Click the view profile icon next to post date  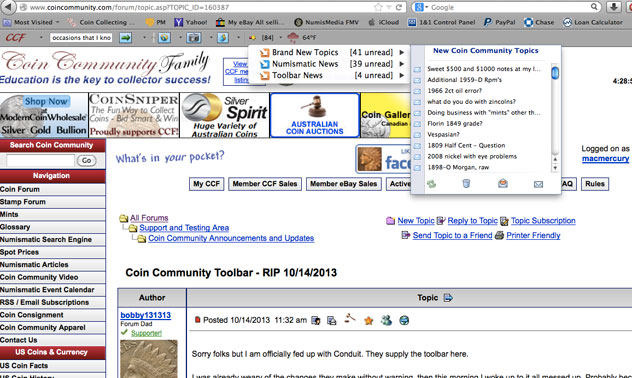[x=316, y=320]
